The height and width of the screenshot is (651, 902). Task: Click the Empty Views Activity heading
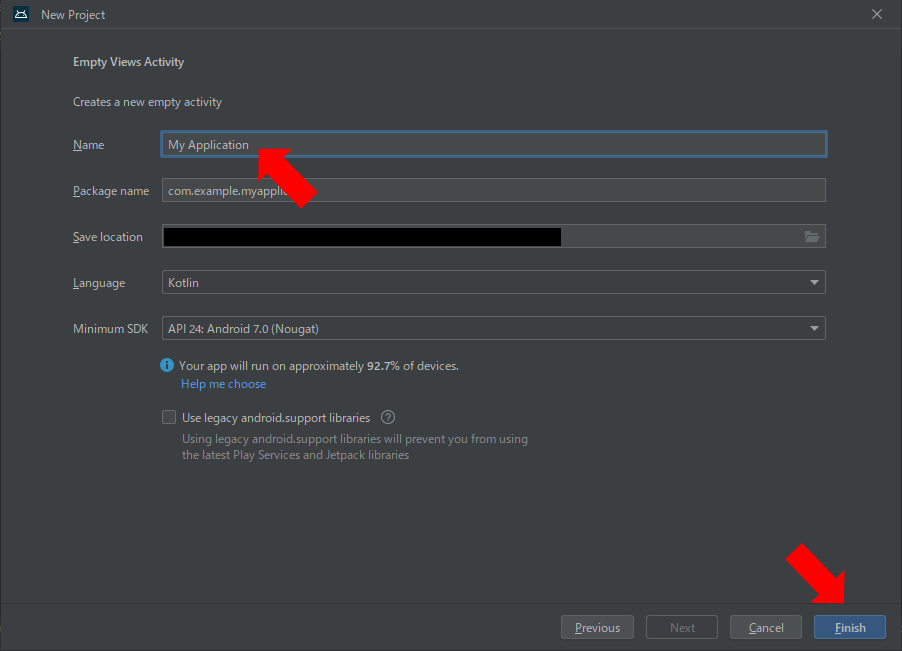128,62
